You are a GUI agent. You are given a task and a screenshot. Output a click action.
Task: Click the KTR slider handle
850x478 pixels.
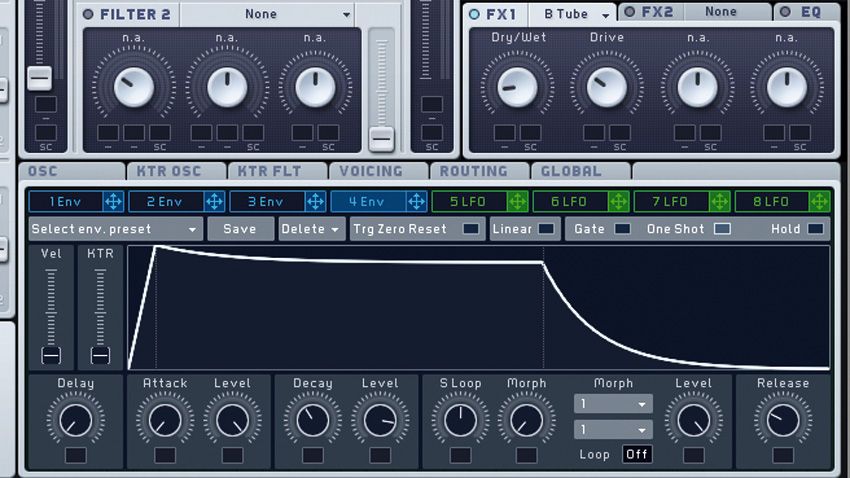100,356
